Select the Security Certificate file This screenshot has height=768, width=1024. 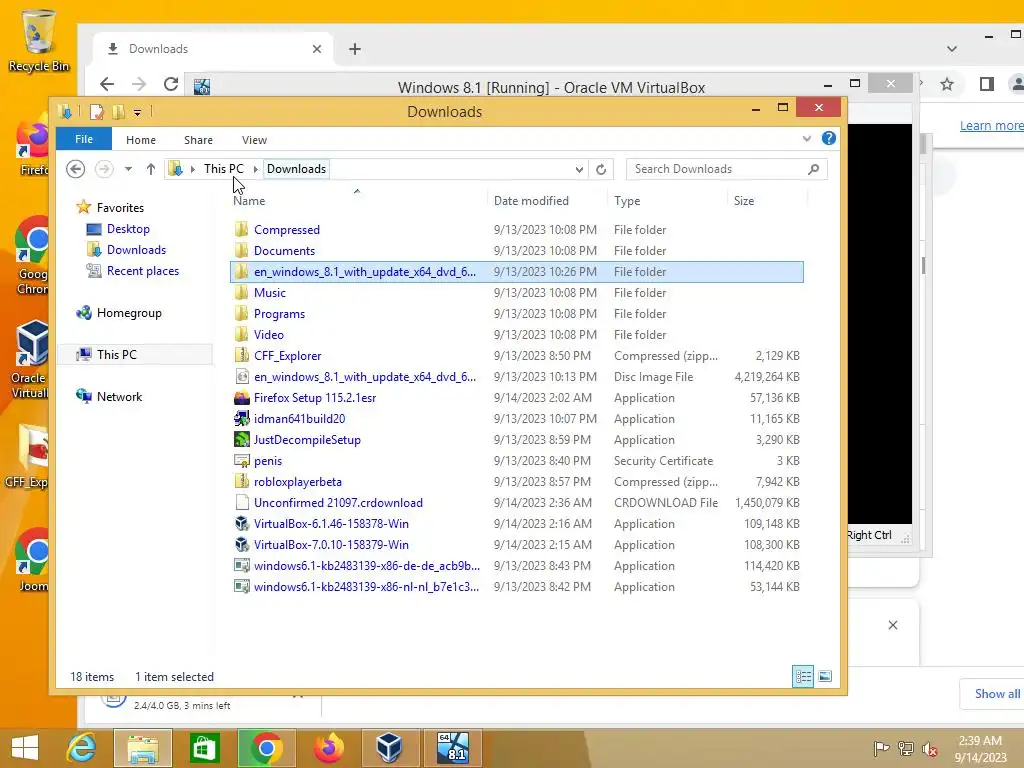517,461
